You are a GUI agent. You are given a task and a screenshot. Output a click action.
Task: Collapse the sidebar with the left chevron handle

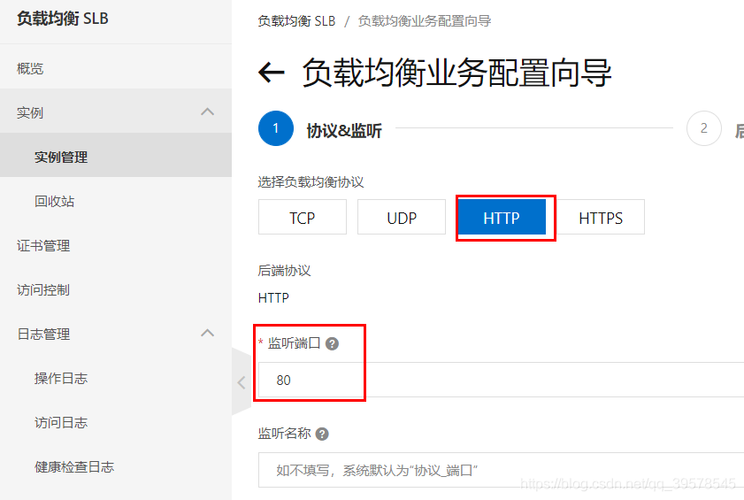click(x=242, y=382)
